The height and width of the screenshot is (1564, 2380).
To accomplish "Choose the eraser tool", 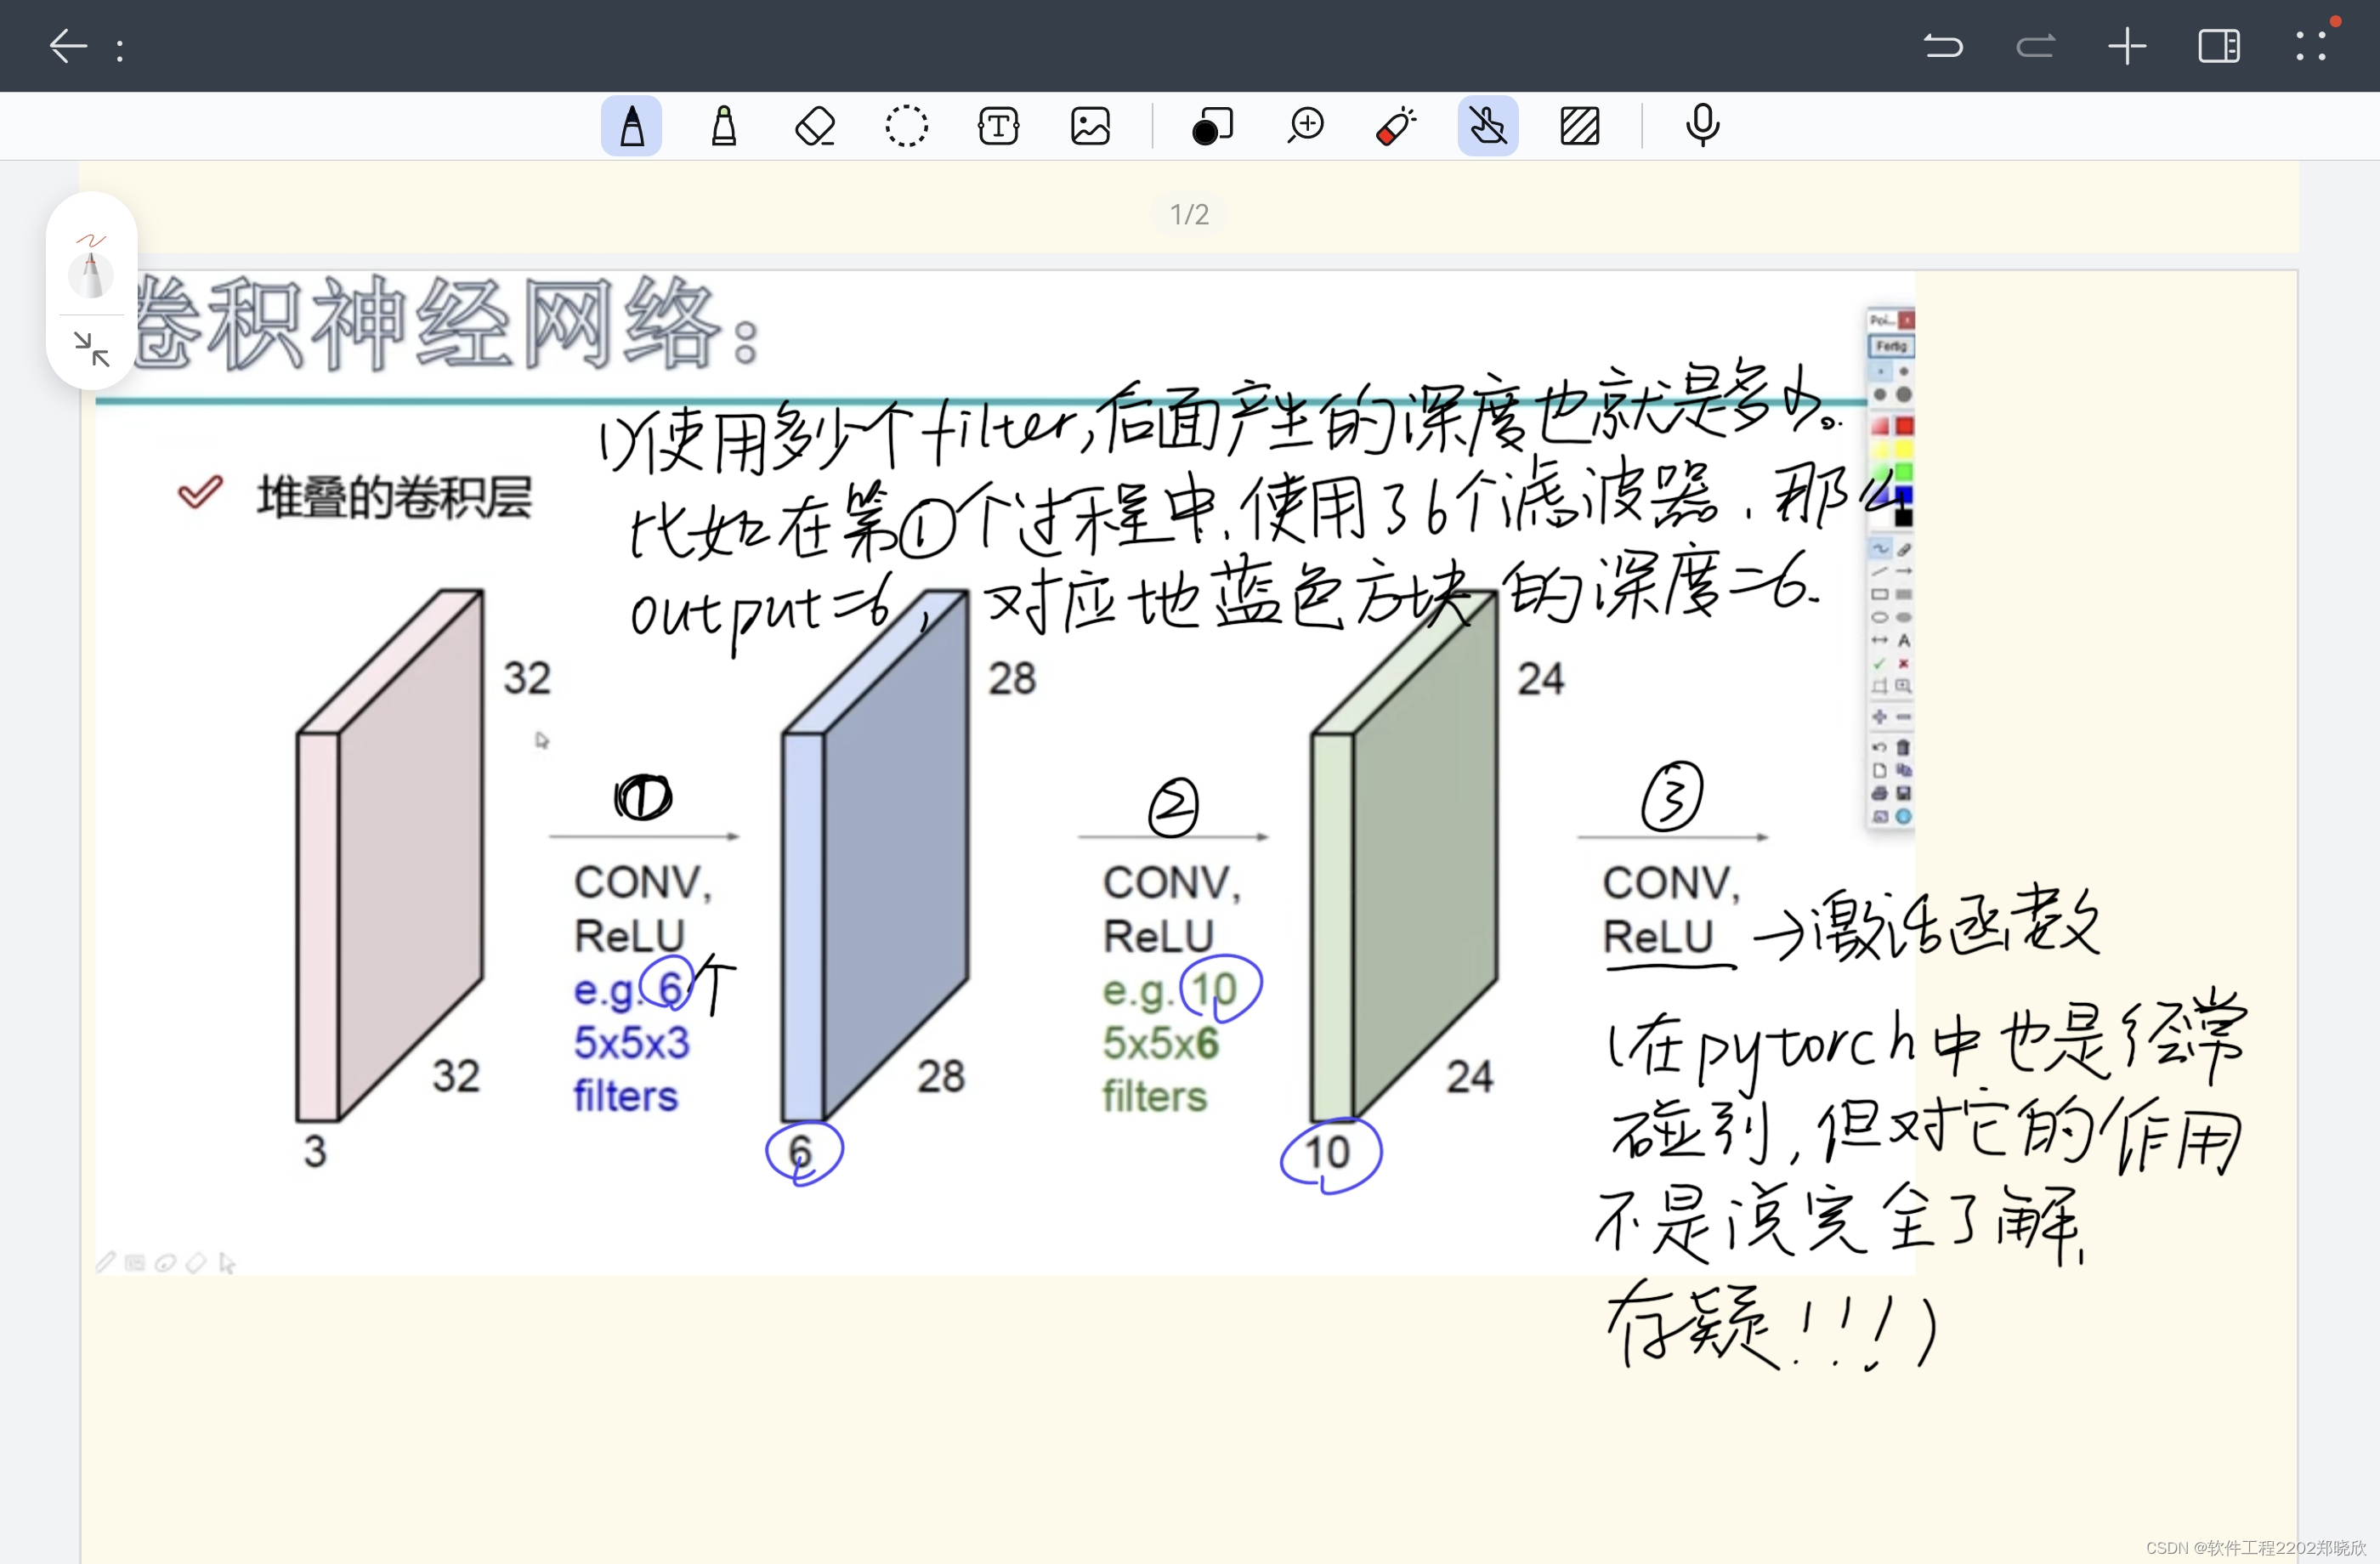I will click(815, 127).
